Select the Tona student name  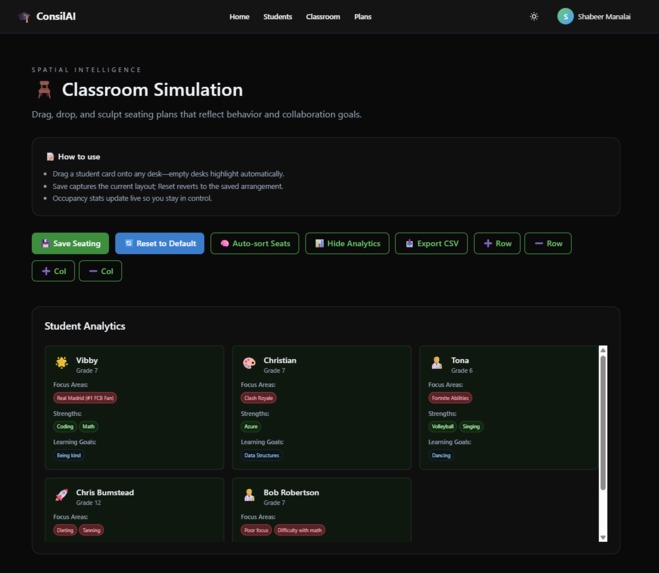460,360
